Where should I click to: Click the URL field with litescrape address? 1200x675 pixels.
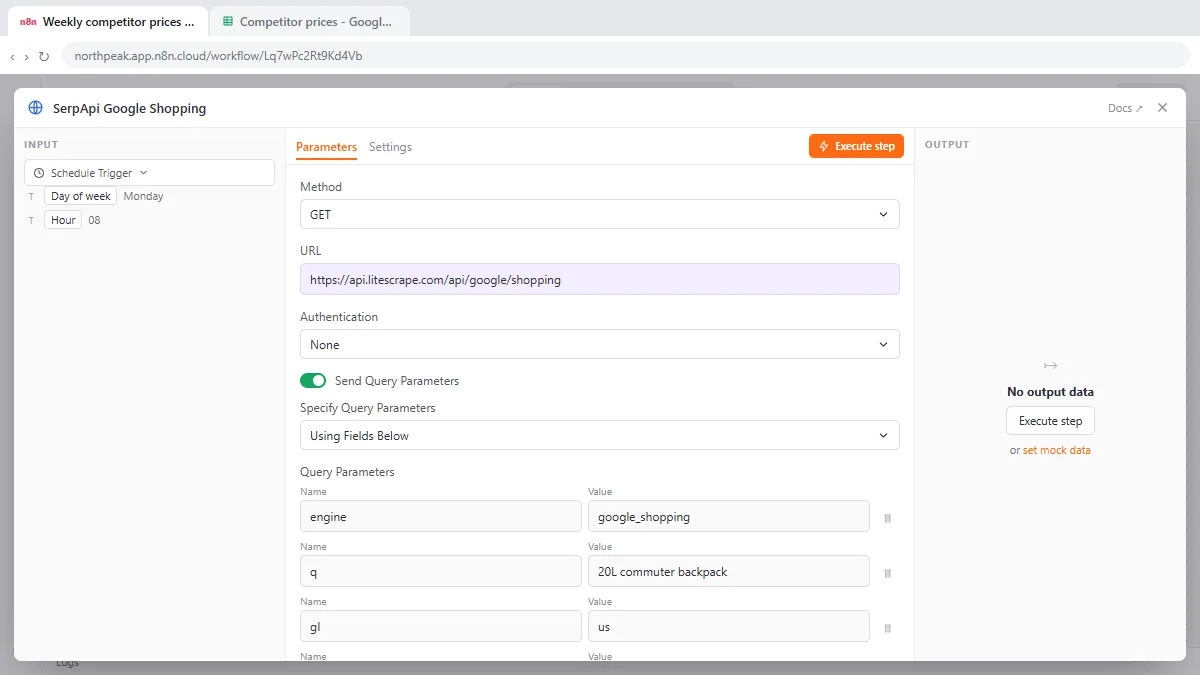pos(600,280)
